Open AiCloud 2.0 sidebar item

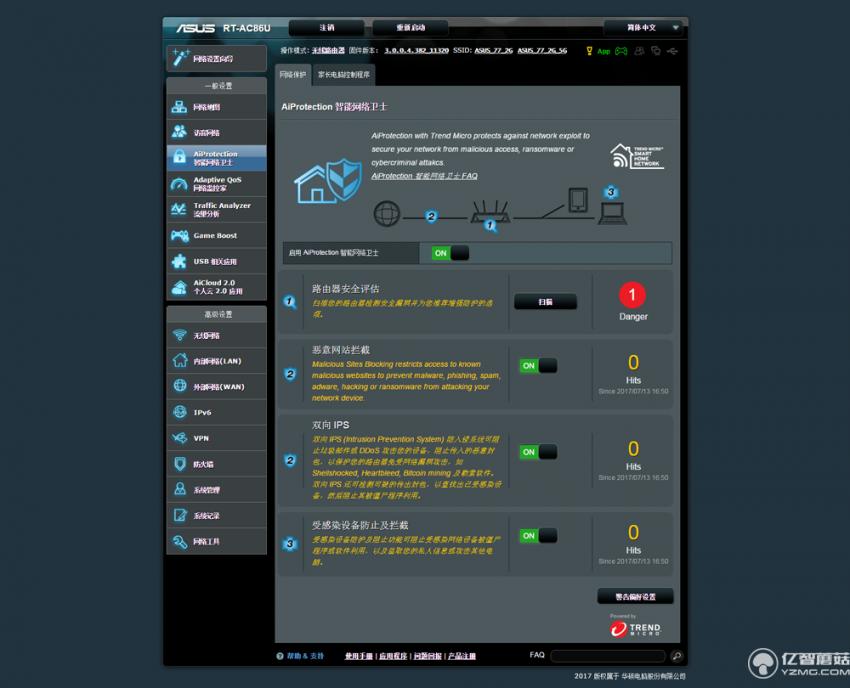(216, 287)
